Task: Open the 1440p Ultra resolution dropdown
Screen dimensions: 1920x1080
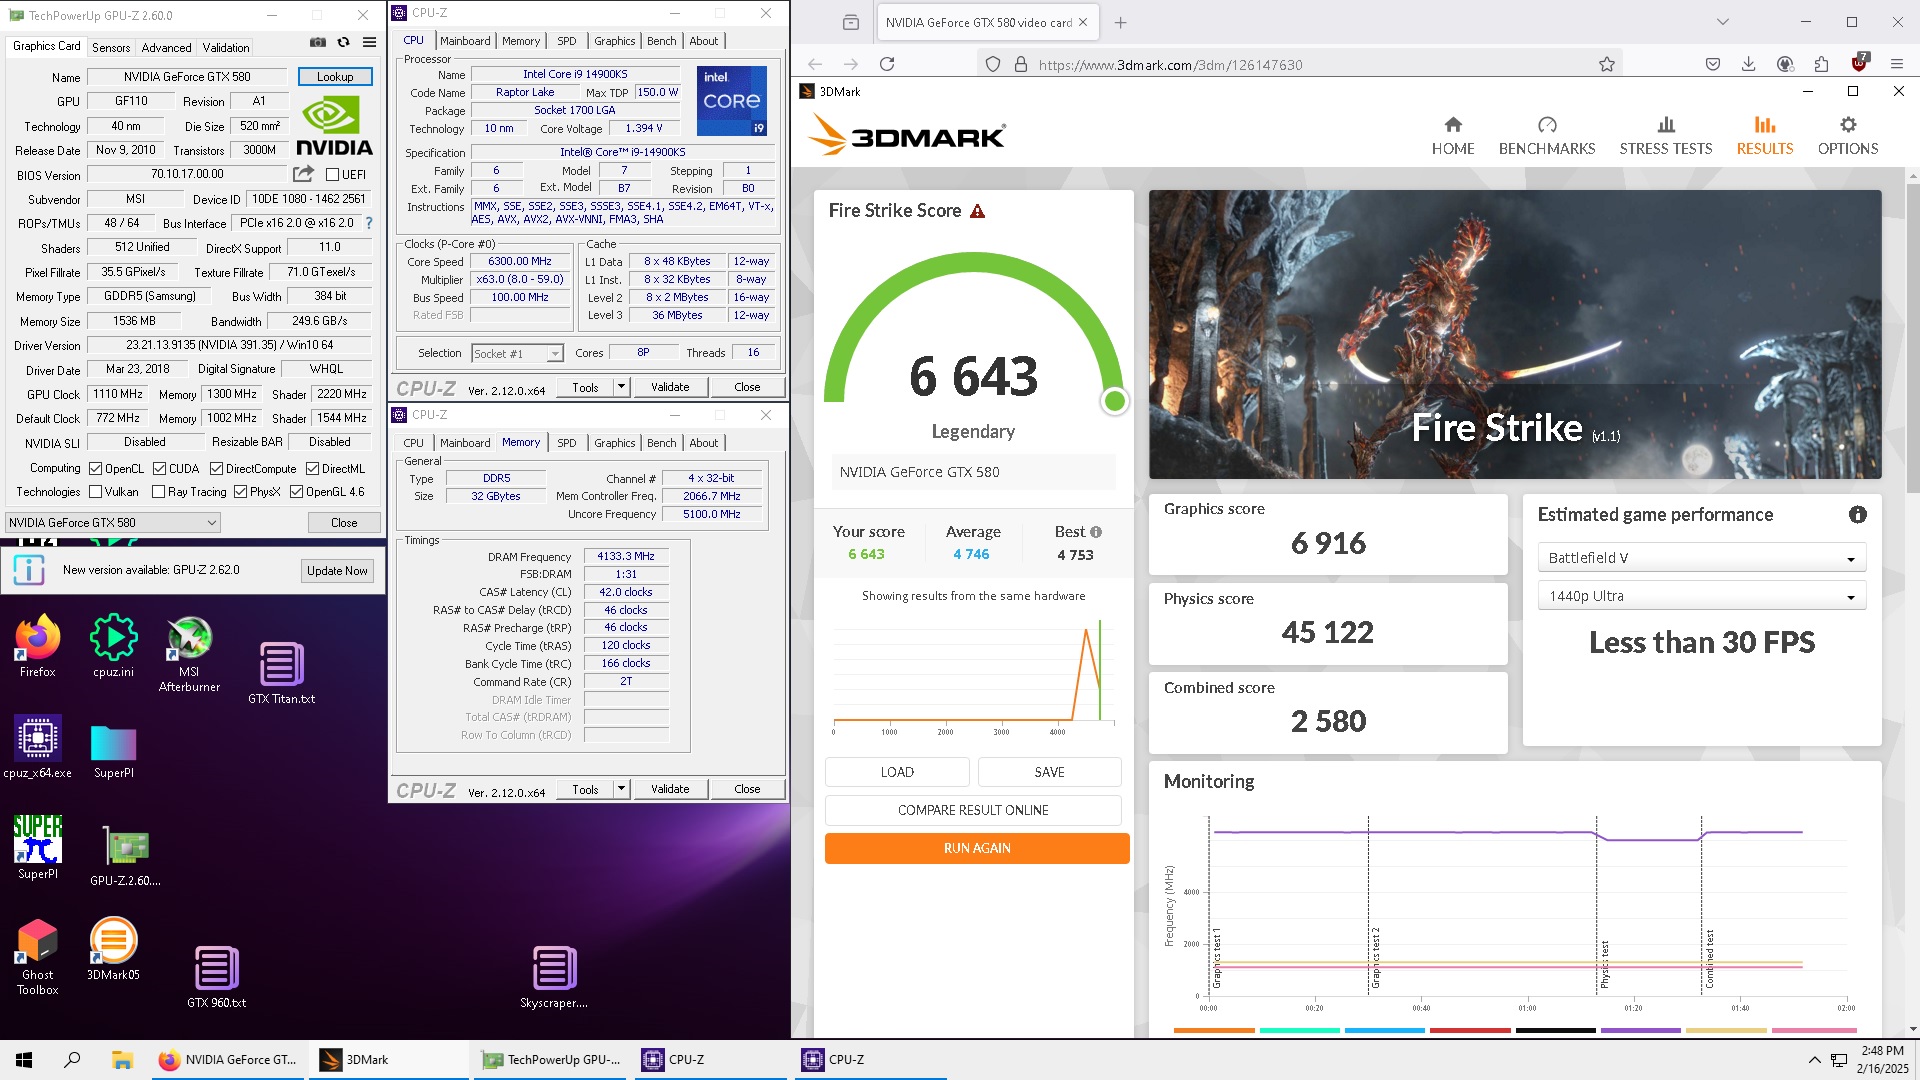Action: click(1701, 596)
